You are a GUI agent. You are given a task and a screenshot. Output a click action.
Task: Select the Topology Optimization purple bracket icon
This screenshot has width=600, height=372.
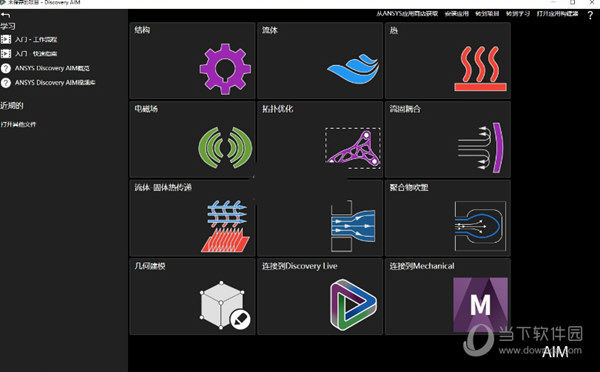[x=353, y=148]
